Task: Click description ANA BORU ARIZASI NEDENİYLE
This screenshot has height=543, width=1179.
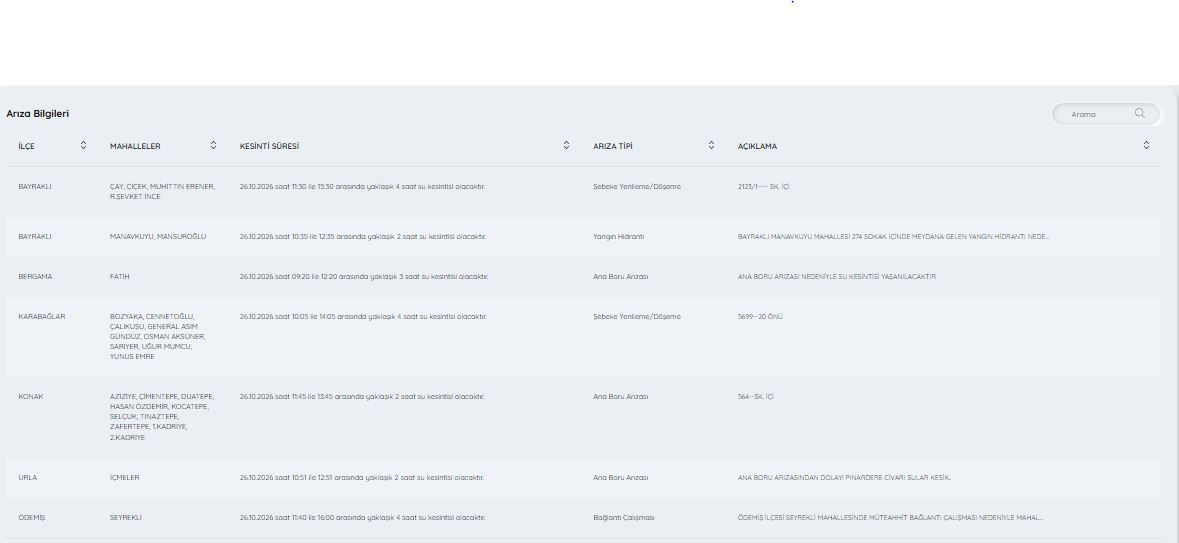Action: coord(837,277)
